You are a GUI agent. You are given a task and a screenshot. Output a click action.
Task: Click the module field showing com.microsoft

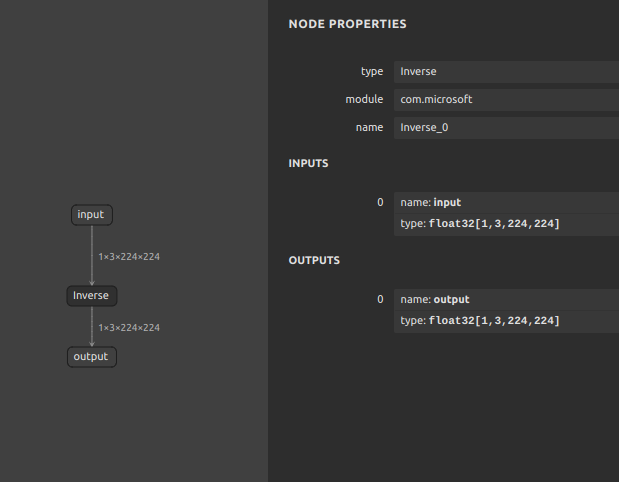pos(506,99)
